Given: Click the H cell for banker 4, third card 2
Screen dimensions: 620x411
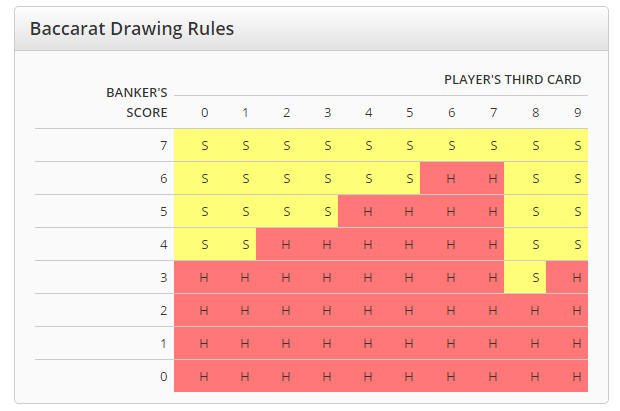Looking at the screenshot, I should pos(286,245).
